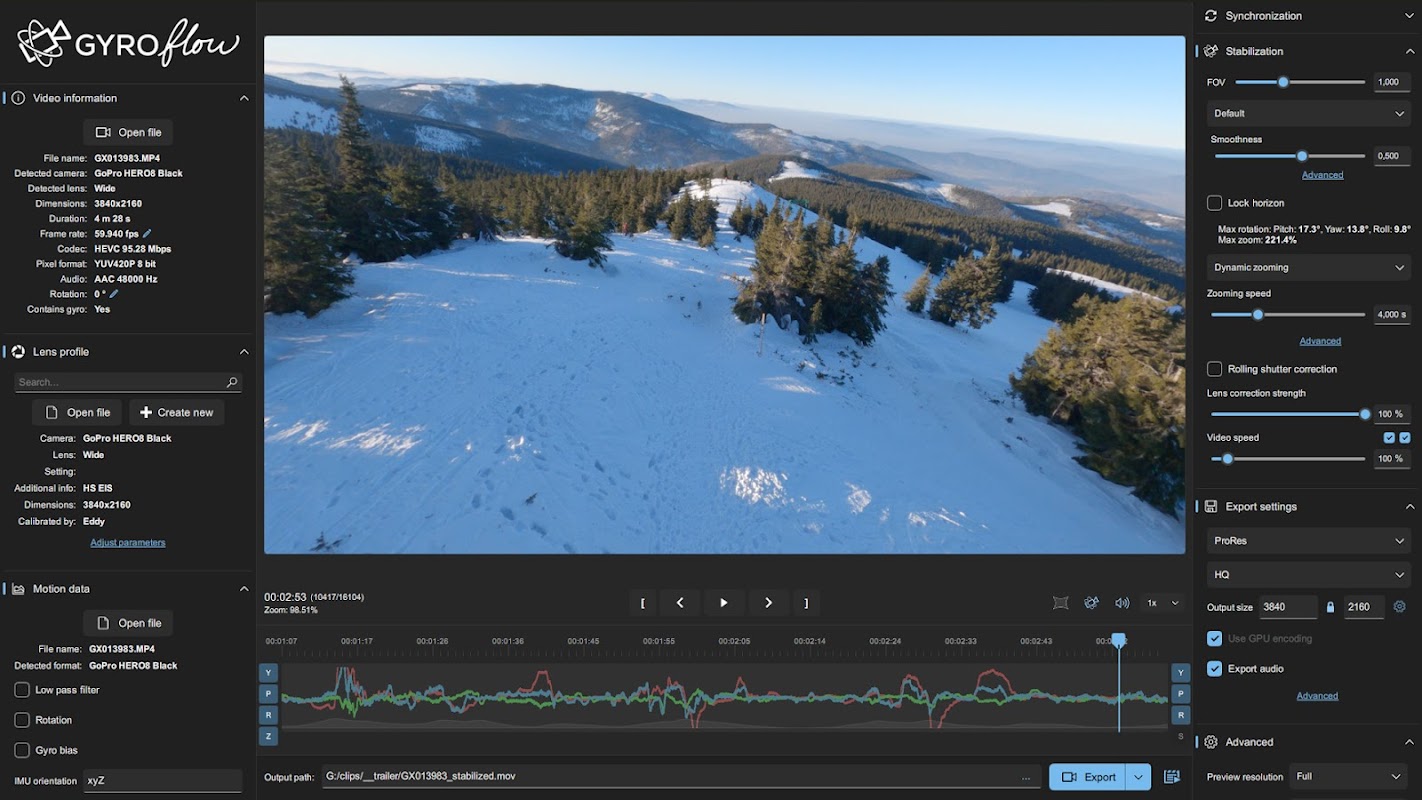1422x800 pixels.
Task: Enable Lock horizon checkbox
Action: coord(1214,203)
